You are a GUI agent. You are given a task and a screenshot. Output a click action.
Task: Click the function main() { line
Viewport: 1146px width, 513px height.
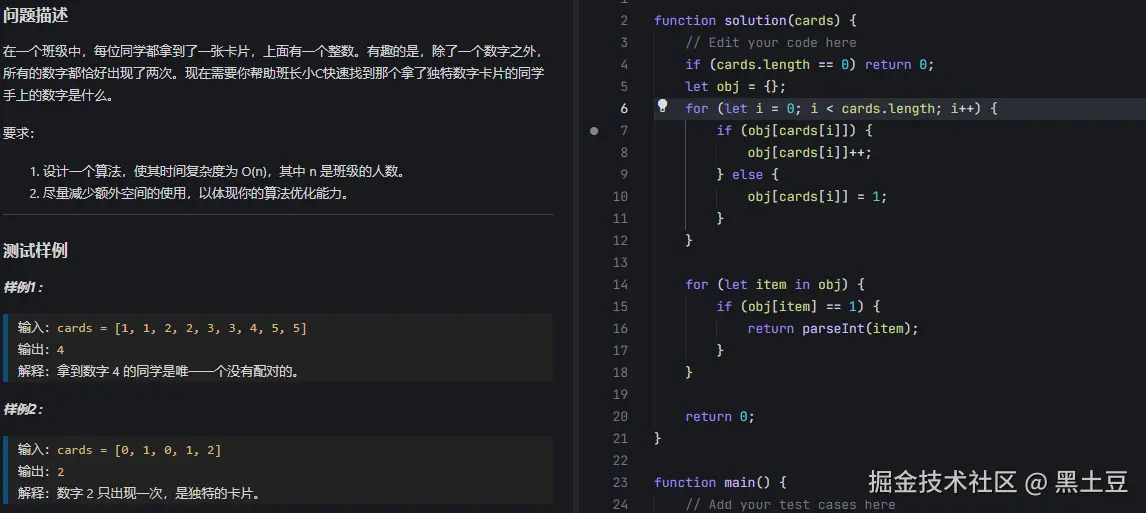(x=720, y=482)
